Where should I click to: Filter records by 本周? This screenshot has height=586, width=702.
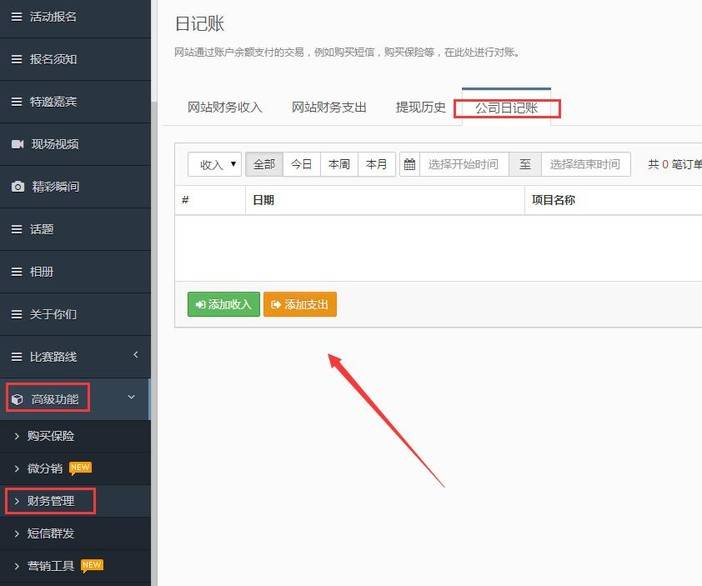tap(339, 165)
